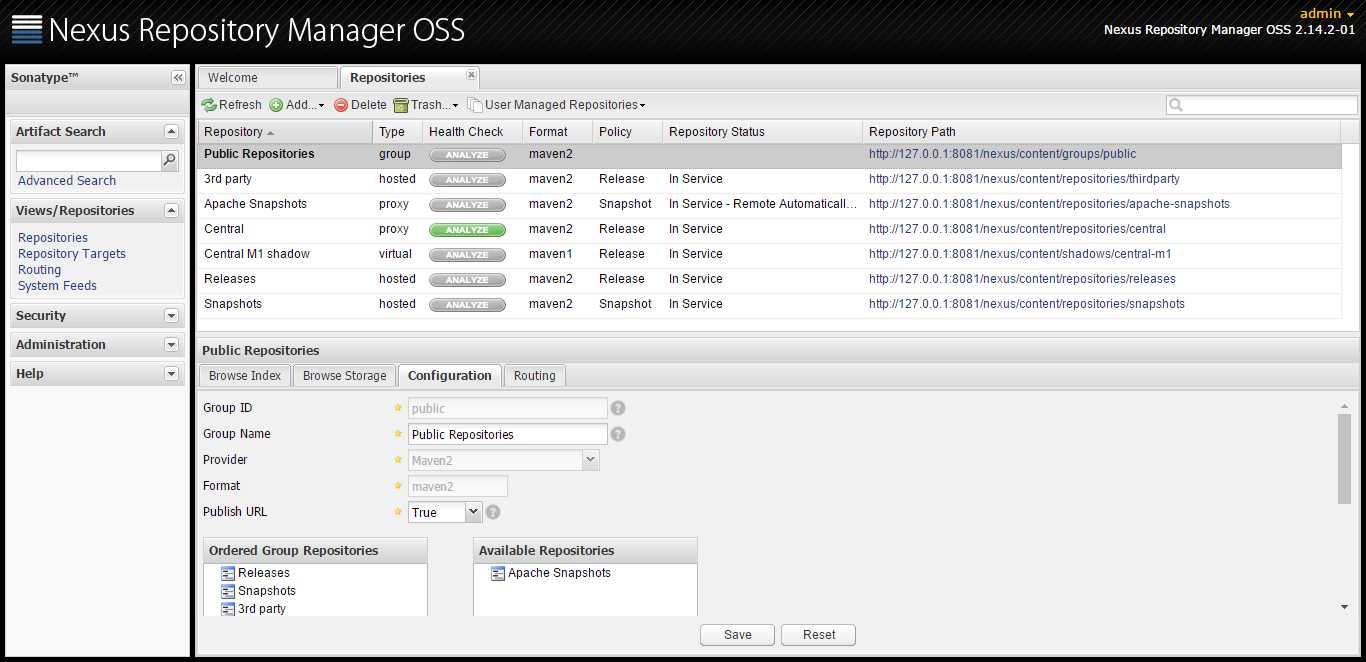Sort by the Repository column header

[285, 132]
